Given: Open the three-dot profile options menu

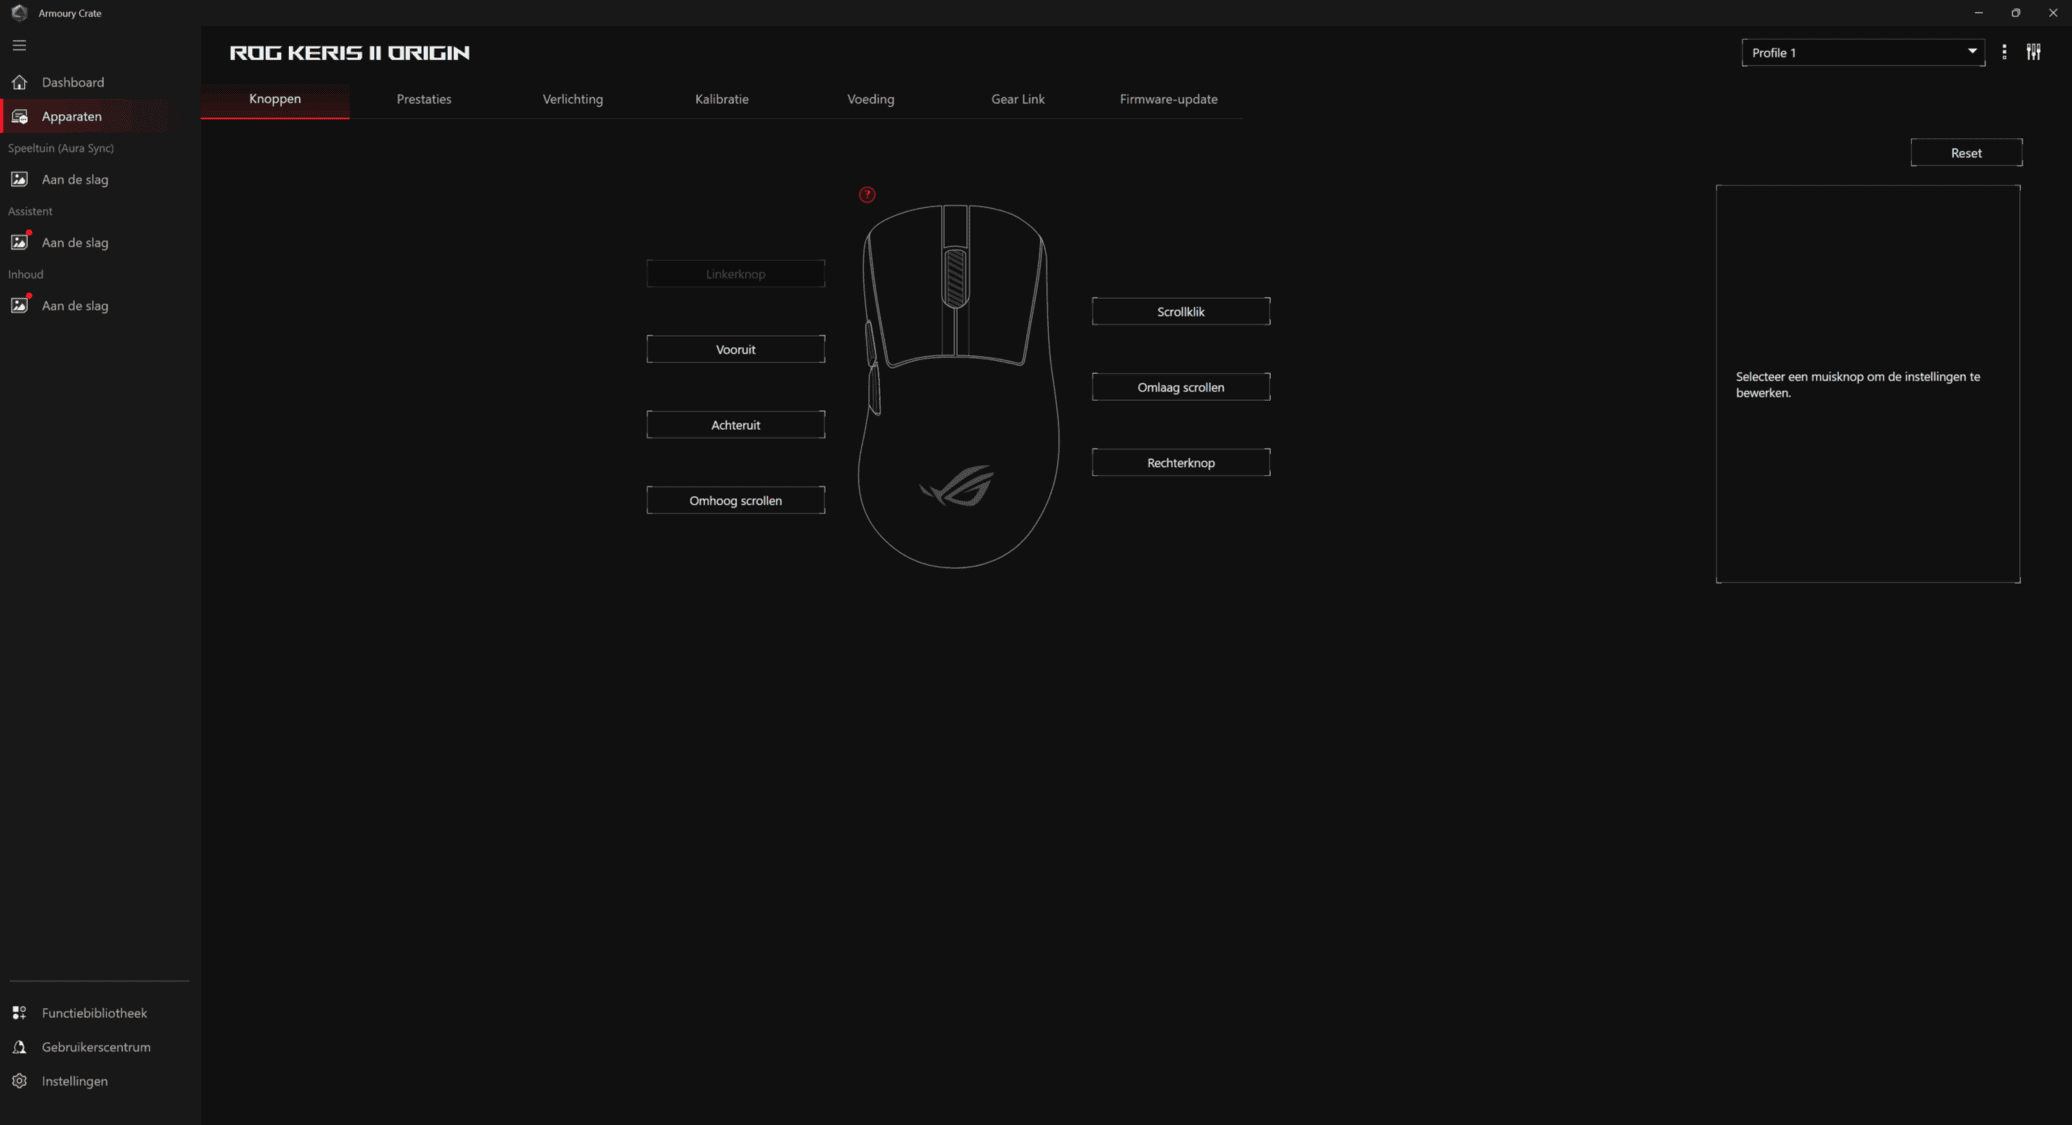Looking at the screenshot, I should pyautogui.click(x=2004, y=52).
